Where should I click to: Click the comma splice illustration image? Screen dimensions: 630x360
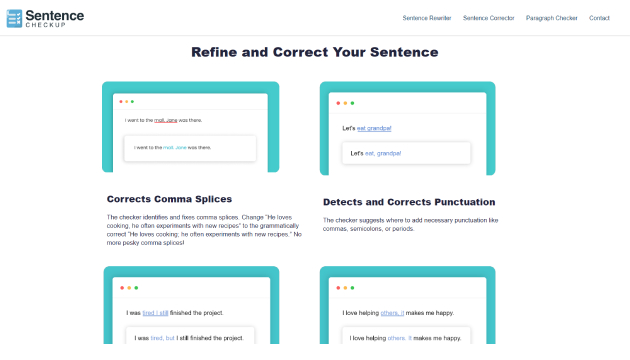click(190, 127)
